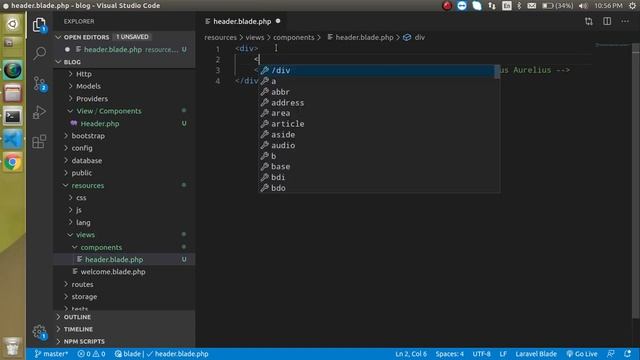Click the Open Changes icon in editor toolbar
This screenshot has height=360, width=640.
[589, 21]
